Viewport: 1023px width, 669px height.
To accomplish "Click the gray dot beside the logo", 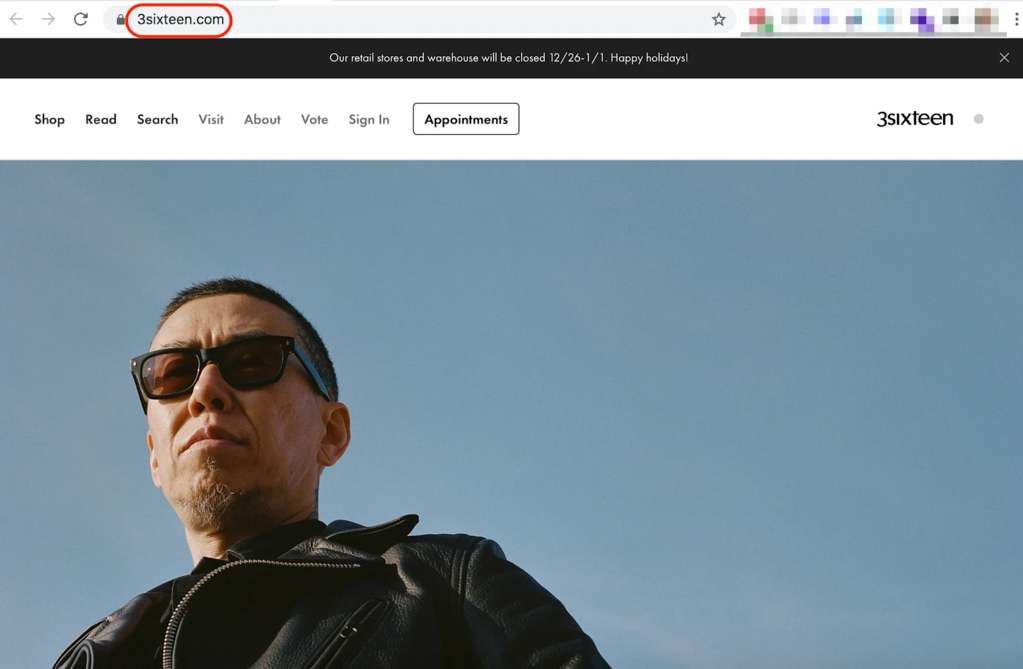I will point(979,119).
